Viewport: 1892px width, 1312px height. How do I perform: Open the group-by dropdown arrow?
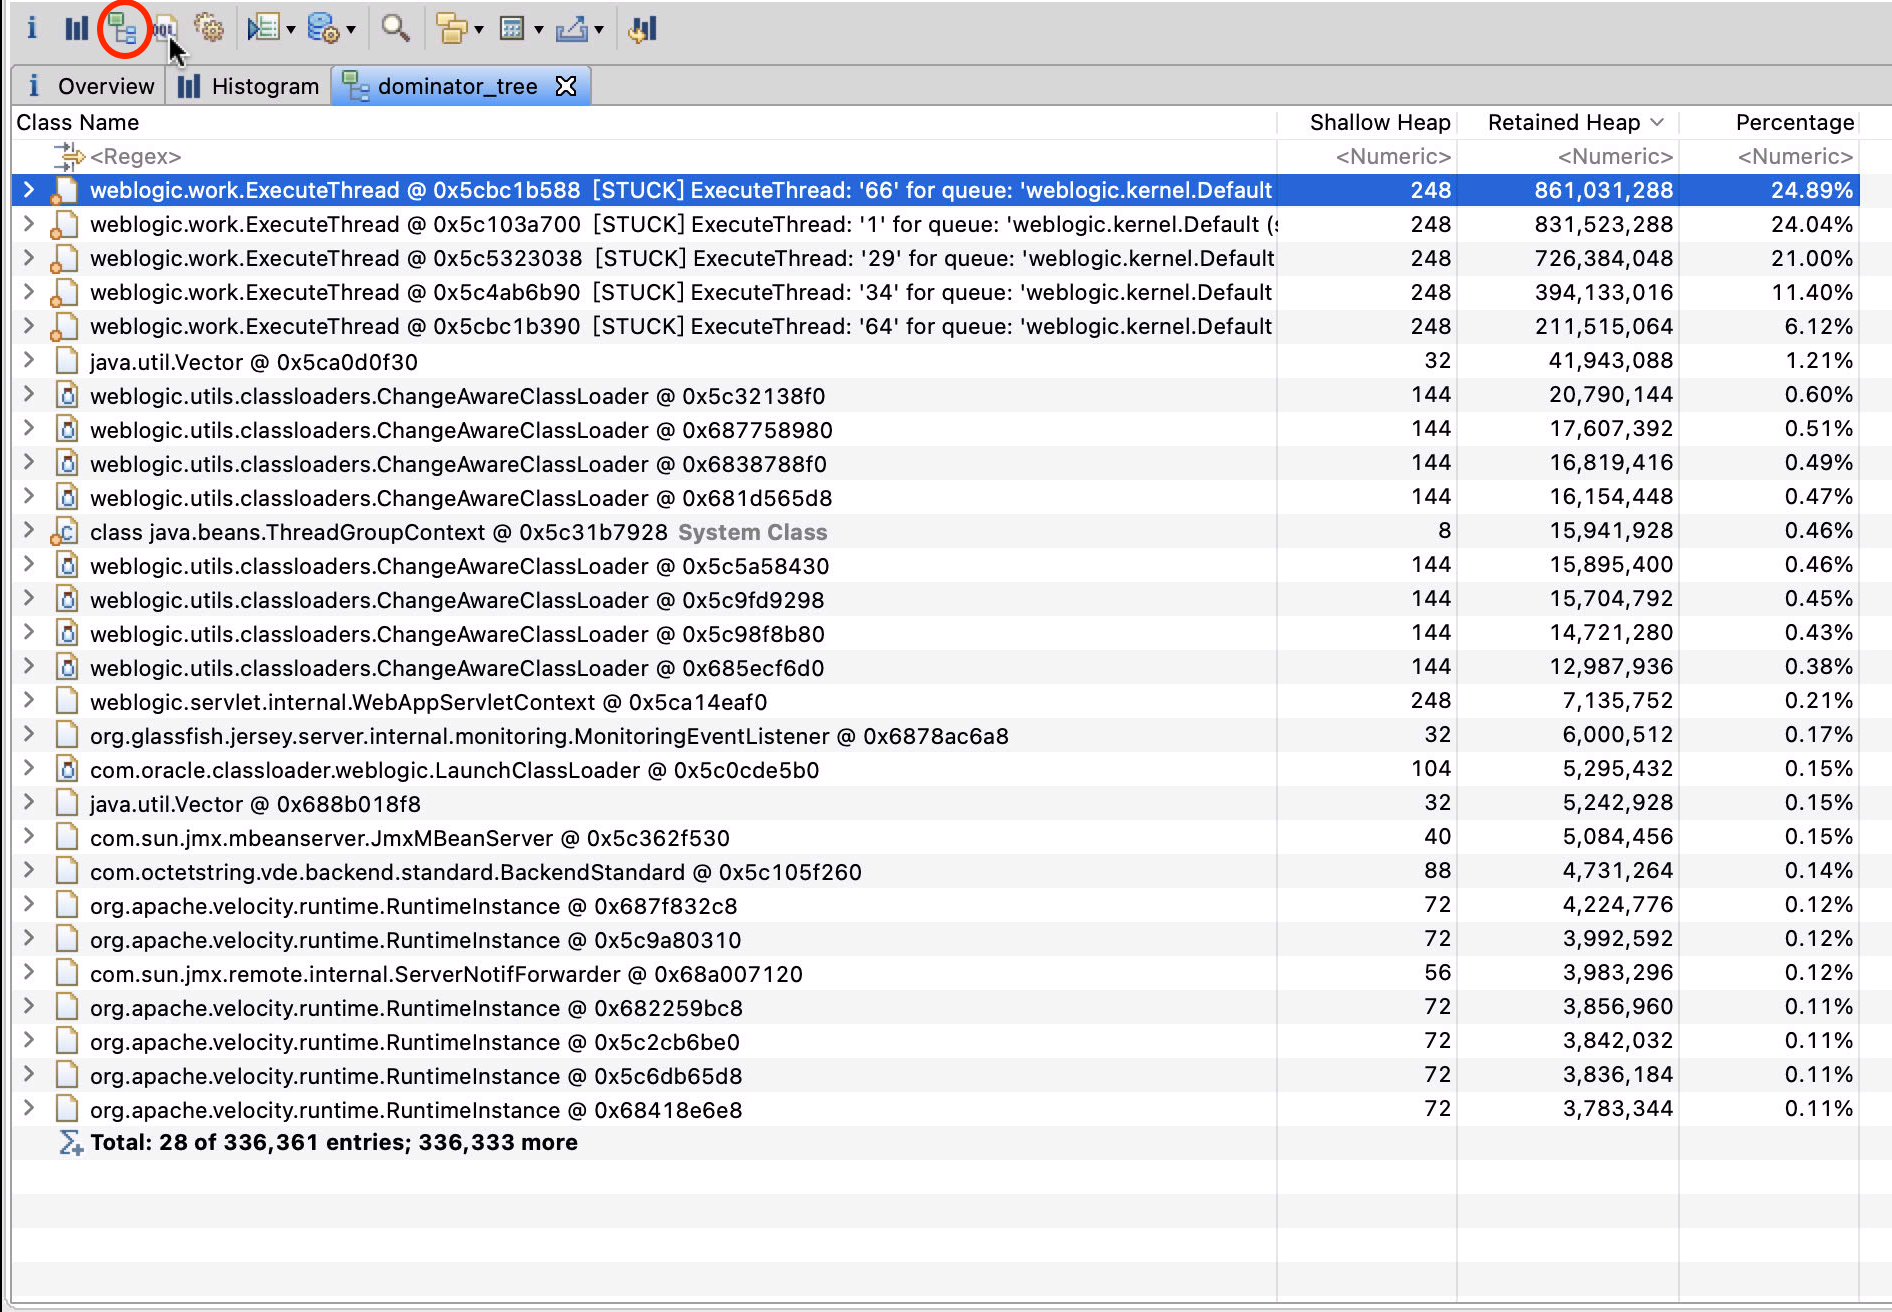pyautogui.click(x=479, y=30)
